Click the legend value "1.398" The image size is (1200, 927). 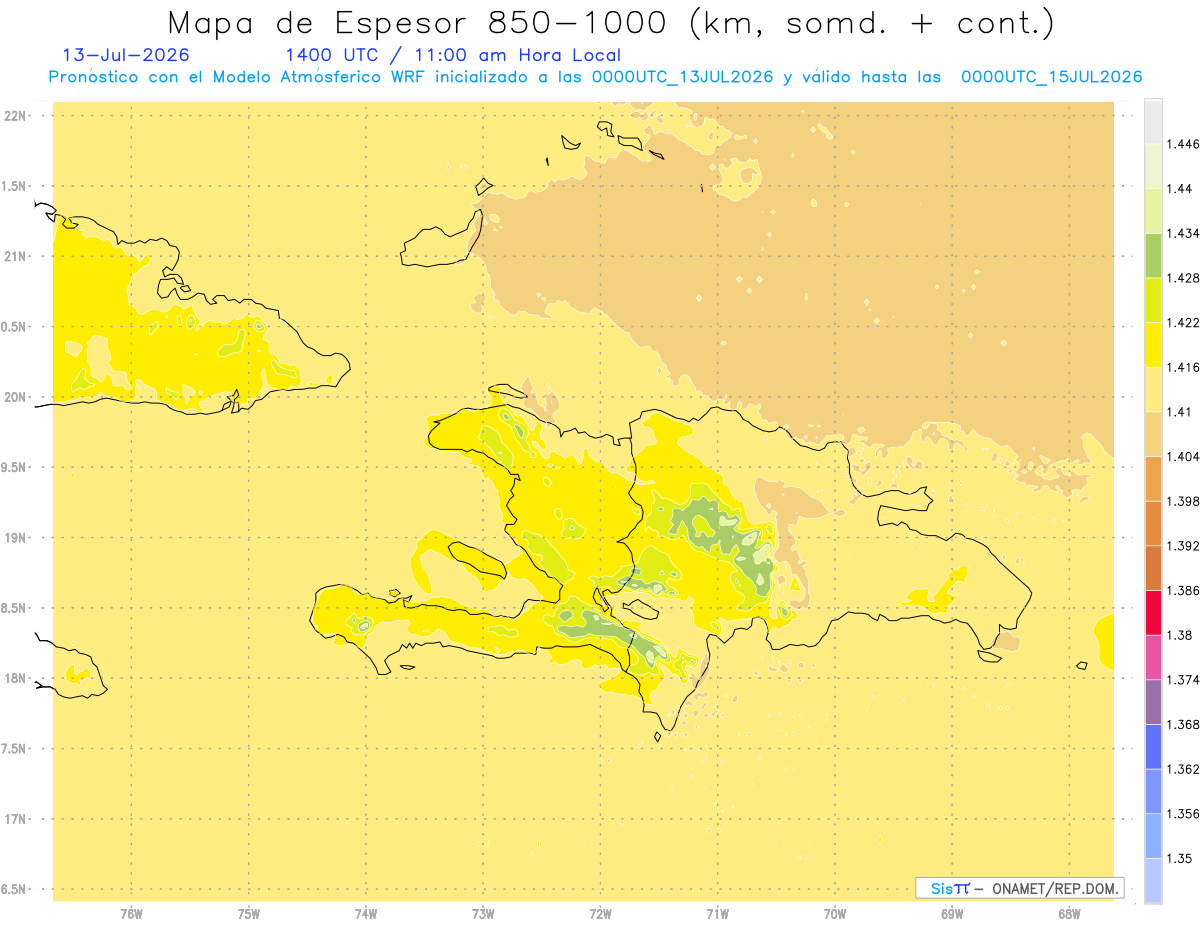click(x=1183, y=501)
